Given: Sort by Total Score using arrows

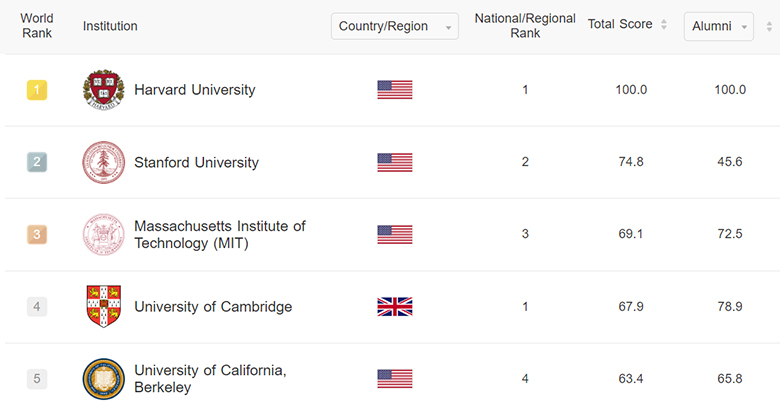Looking at the screenshot, I should (x=664, y=25).
